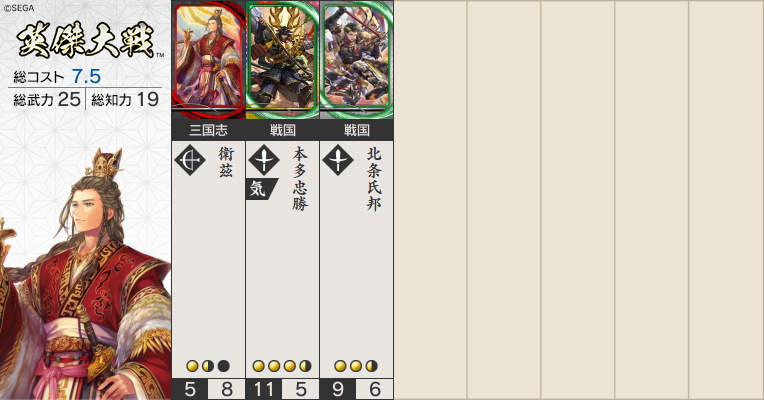The width and height of the screenshot is (764, 400).
Task: Select the 気 skill badge under 本多忠勝
Action: [x=261, y=189]
